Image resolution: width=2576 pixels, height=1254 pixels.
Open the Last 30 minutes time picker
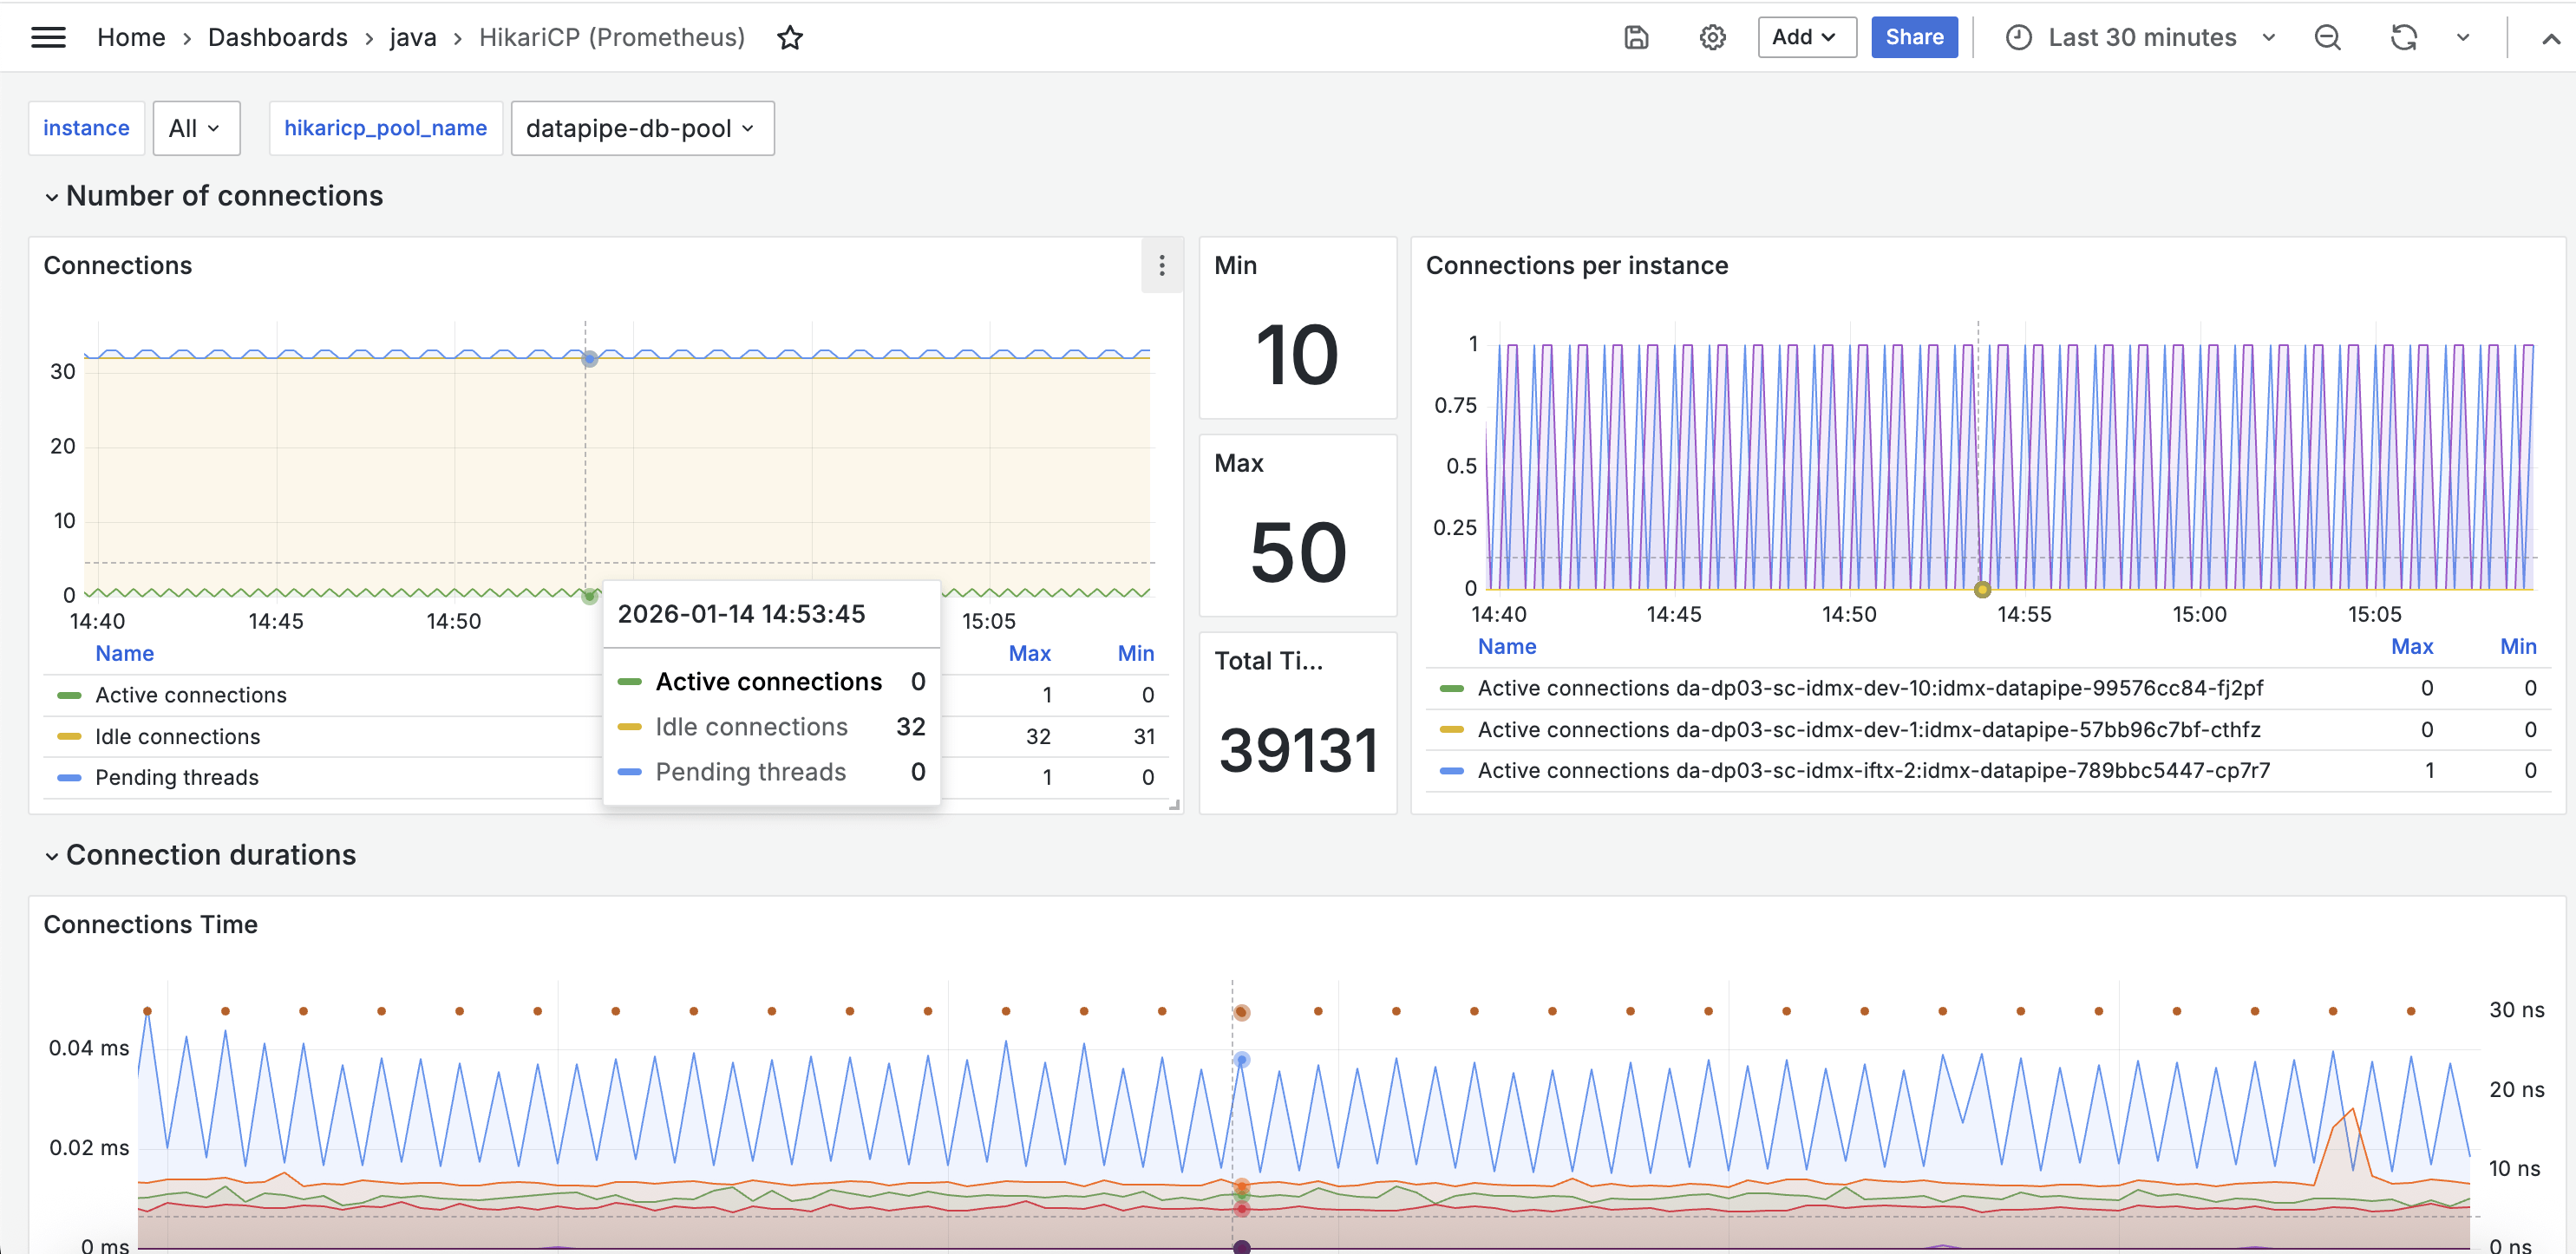[x=2141, y=37]
